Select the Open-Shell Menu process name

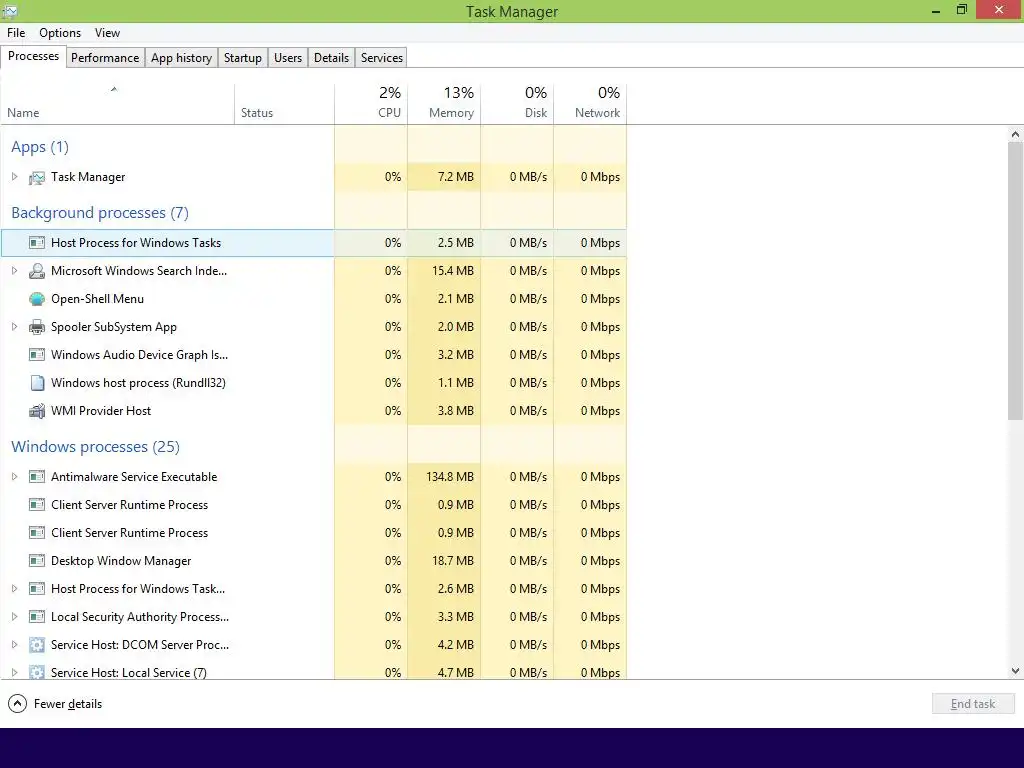click(x=97, y=299)
